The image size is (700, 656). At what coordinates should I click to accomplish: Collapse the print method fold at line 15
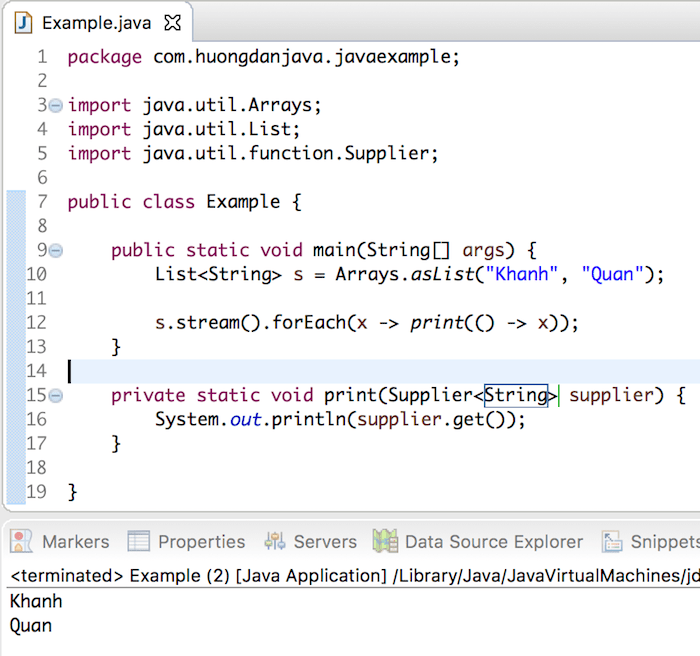56,396
